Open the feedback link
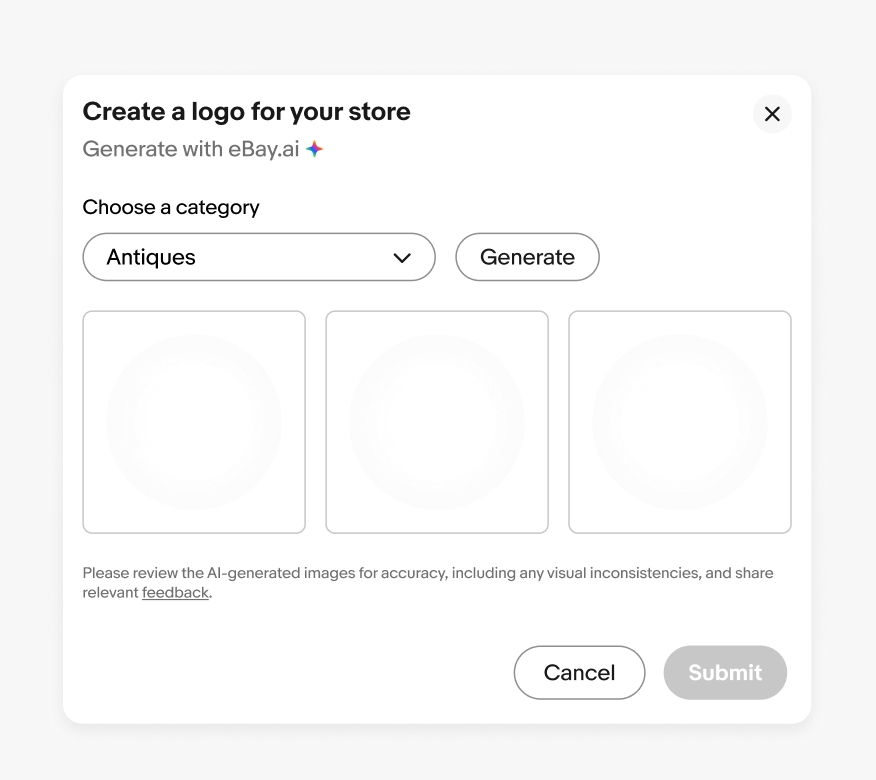The width and height of the screenshot is (876, 780). [x=175, y=593]
